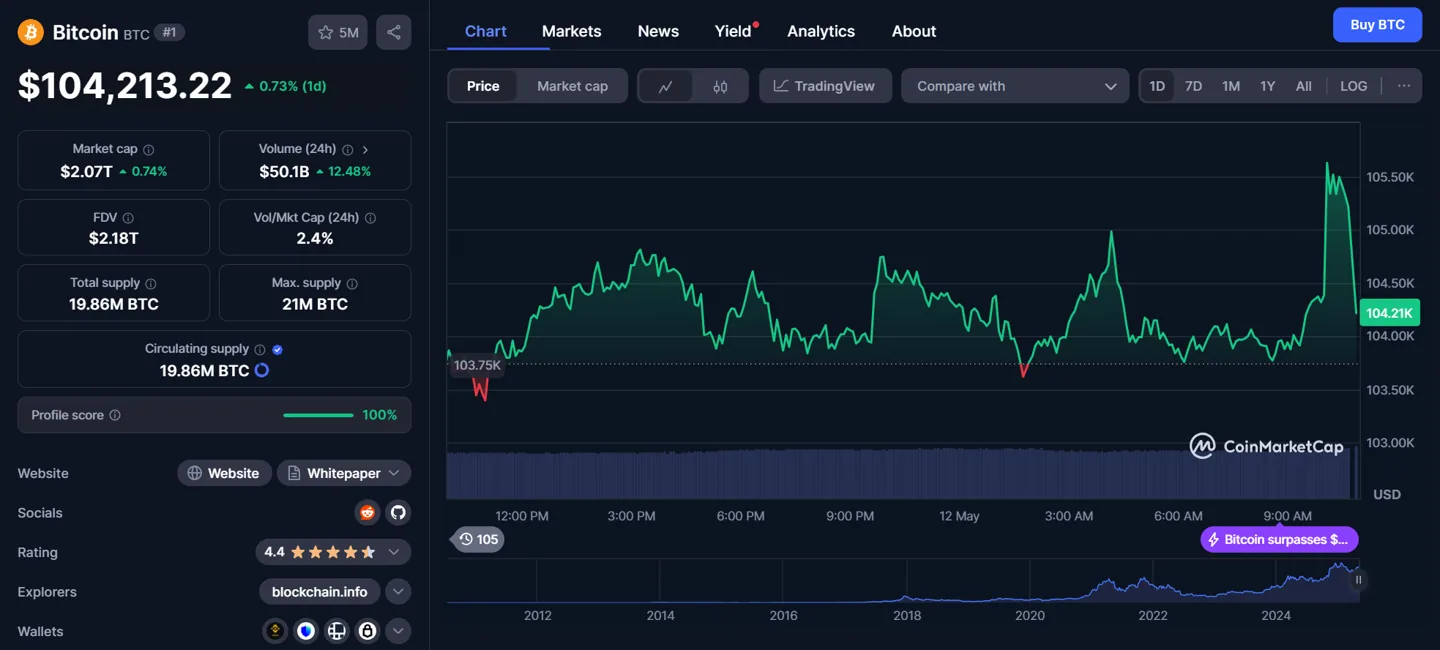This screenshot has width=1440, height=650.
Task: Switch to line chart view
Action: (666, 86)
